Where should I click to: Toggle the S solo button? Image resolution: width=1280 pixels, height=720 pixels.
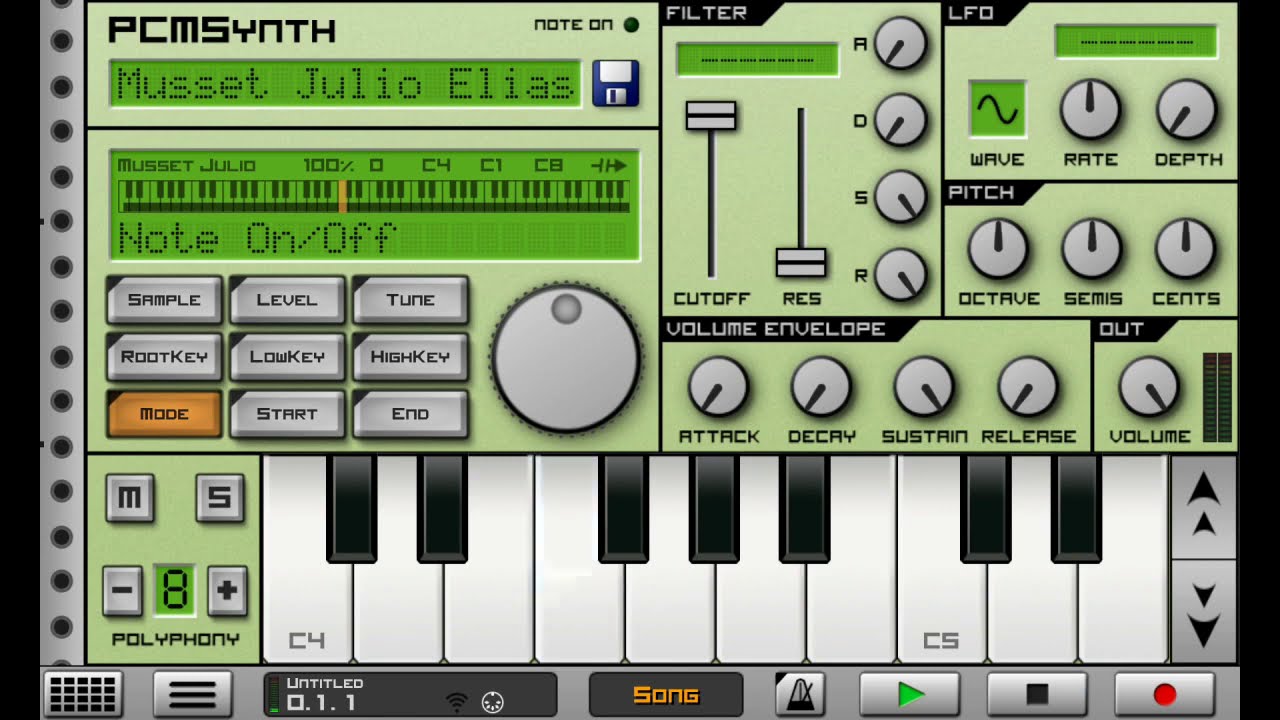click(x=219, y=497)
